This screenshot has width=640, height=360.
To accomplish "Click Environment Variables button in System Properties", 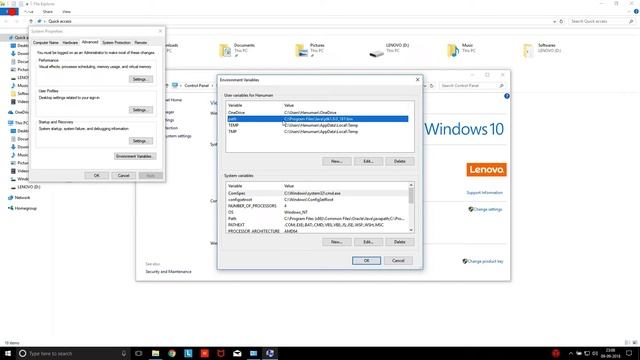I will coord(135,156).
